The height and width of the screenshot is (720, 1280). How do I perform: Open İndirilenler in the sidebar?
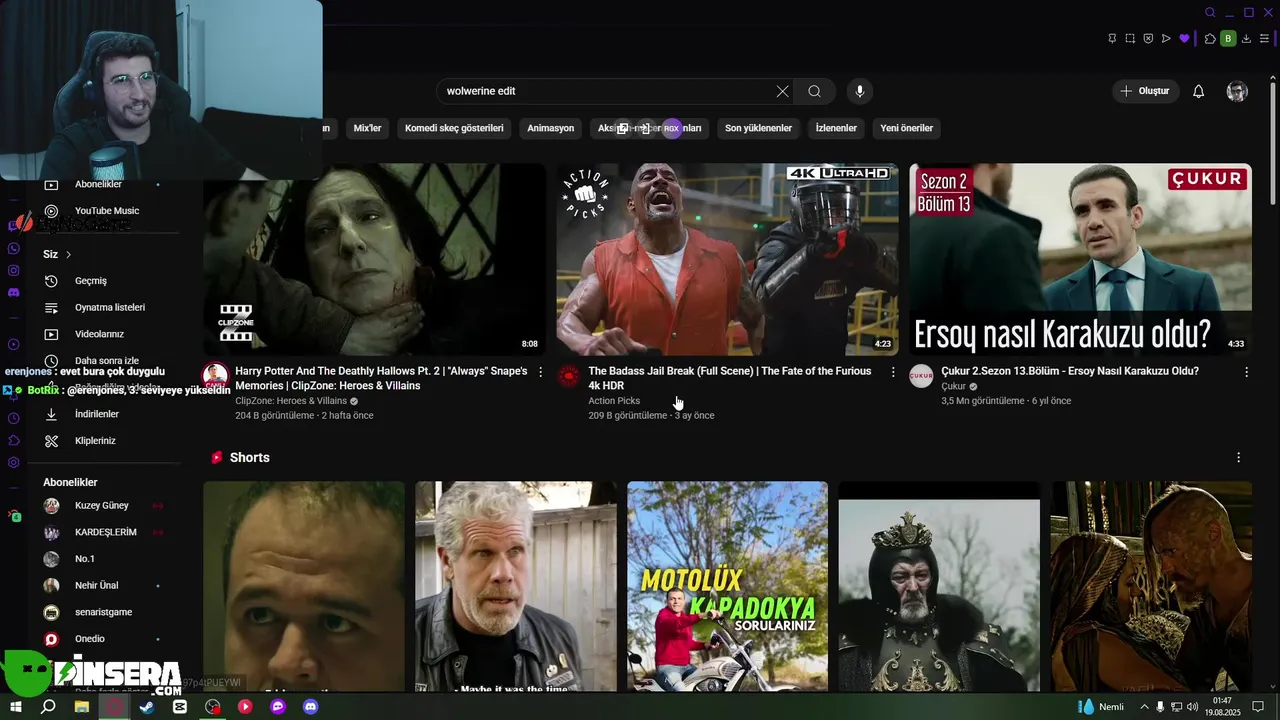click(97, 414)
